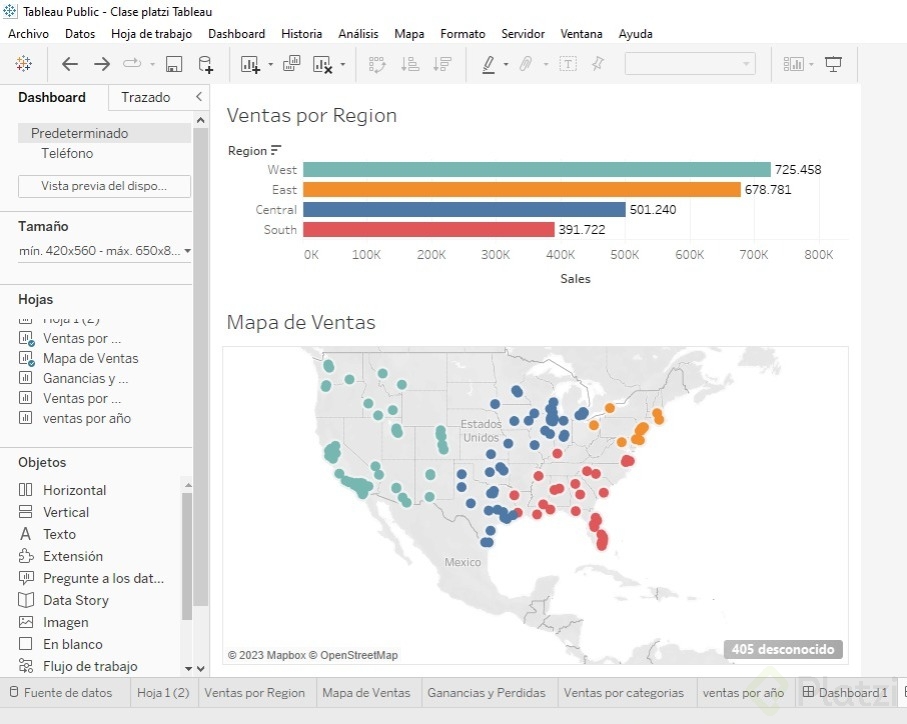Image resolution: width=907 pixels, height=724 pixels.
Task: Open the Tamaño size dropdown
Action: (104, 251)
